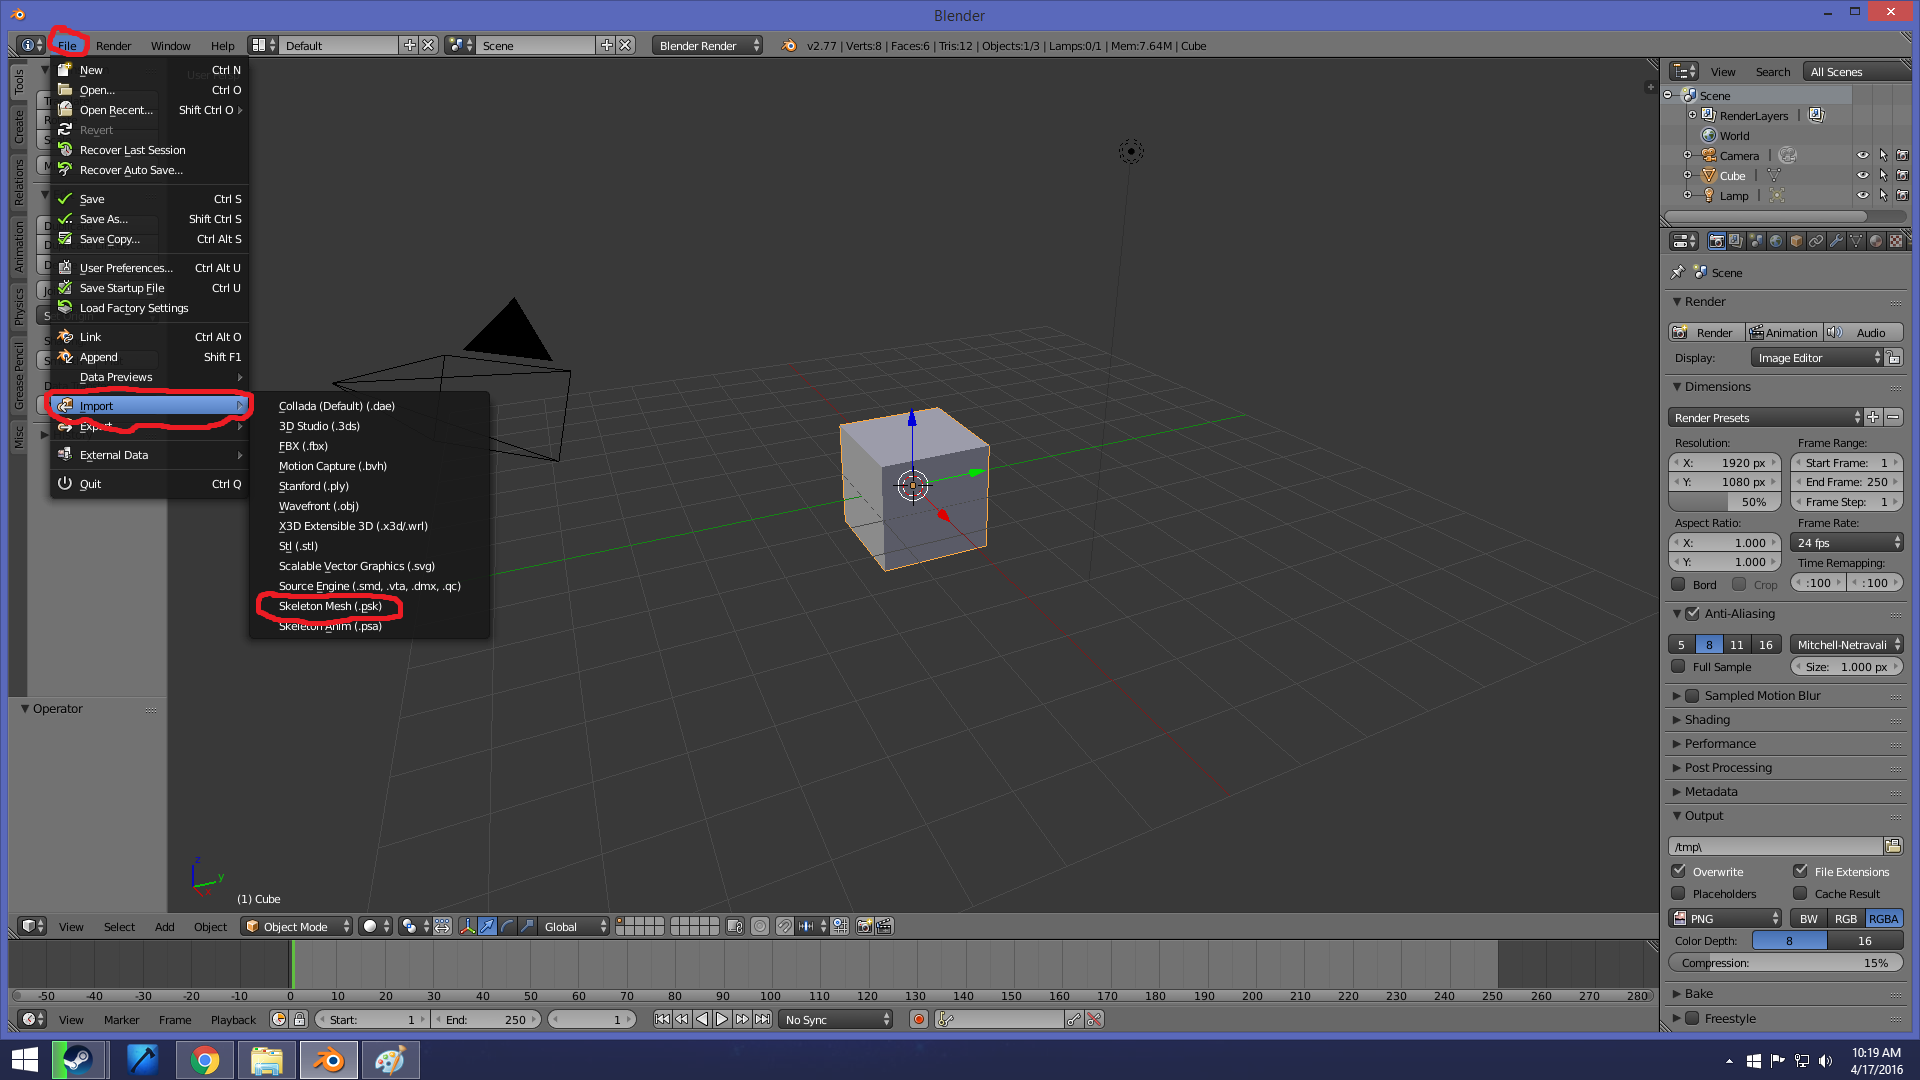Screen dimensions: 1920x1080
Task: Click the auto keyframe record button
Action: [918, 1019]
